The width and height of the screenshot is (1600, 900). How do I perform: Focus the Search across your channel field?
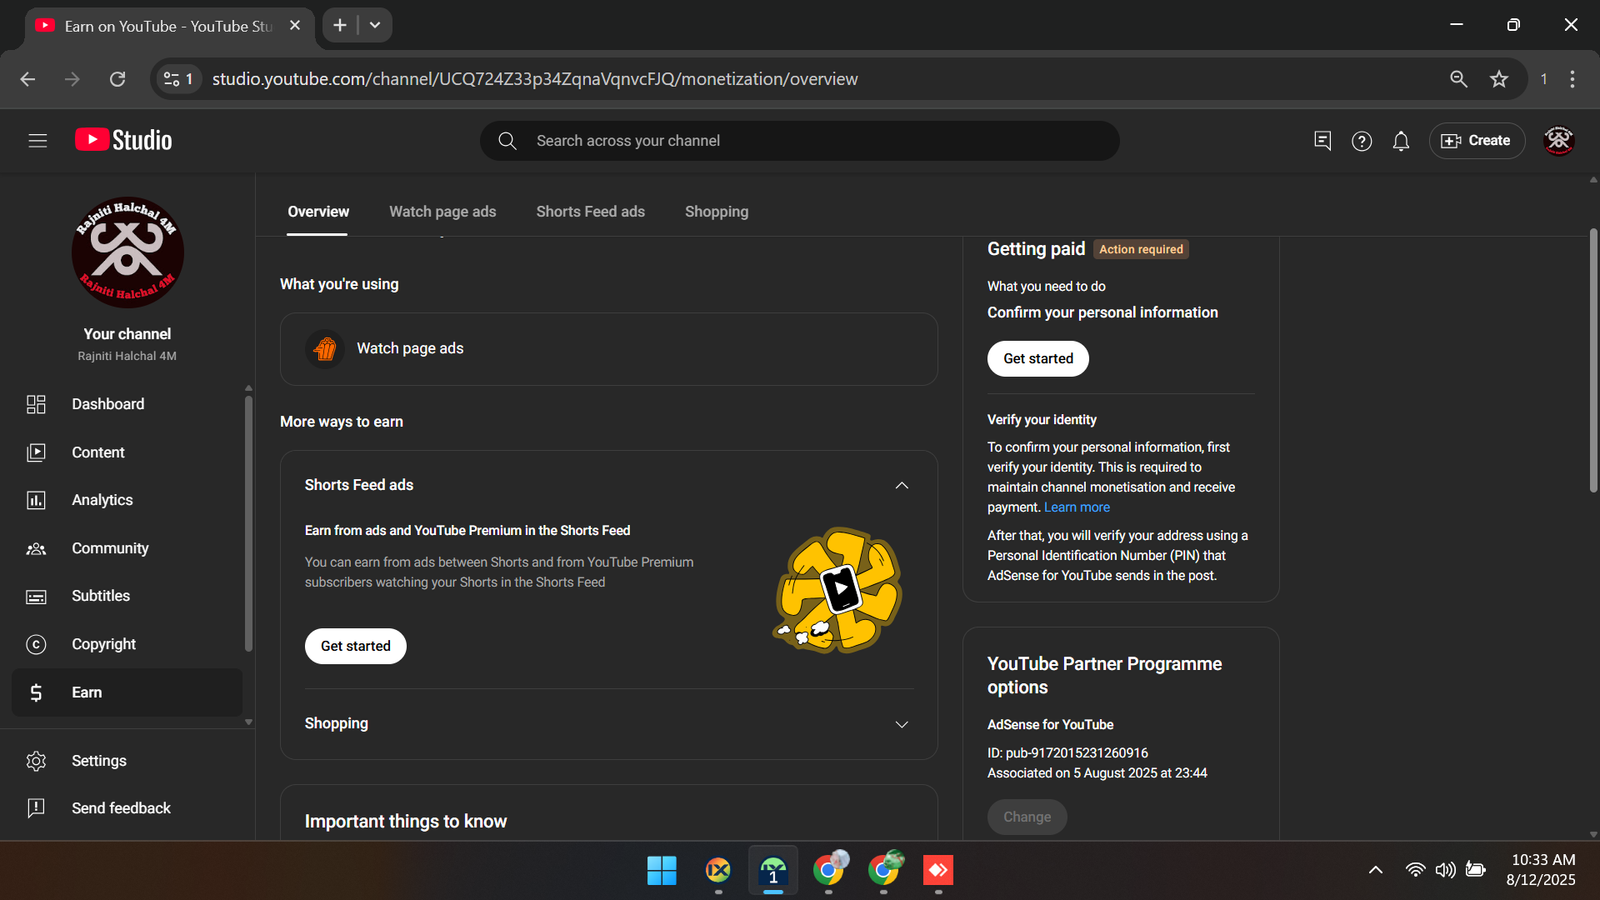(x=800, y=141)
